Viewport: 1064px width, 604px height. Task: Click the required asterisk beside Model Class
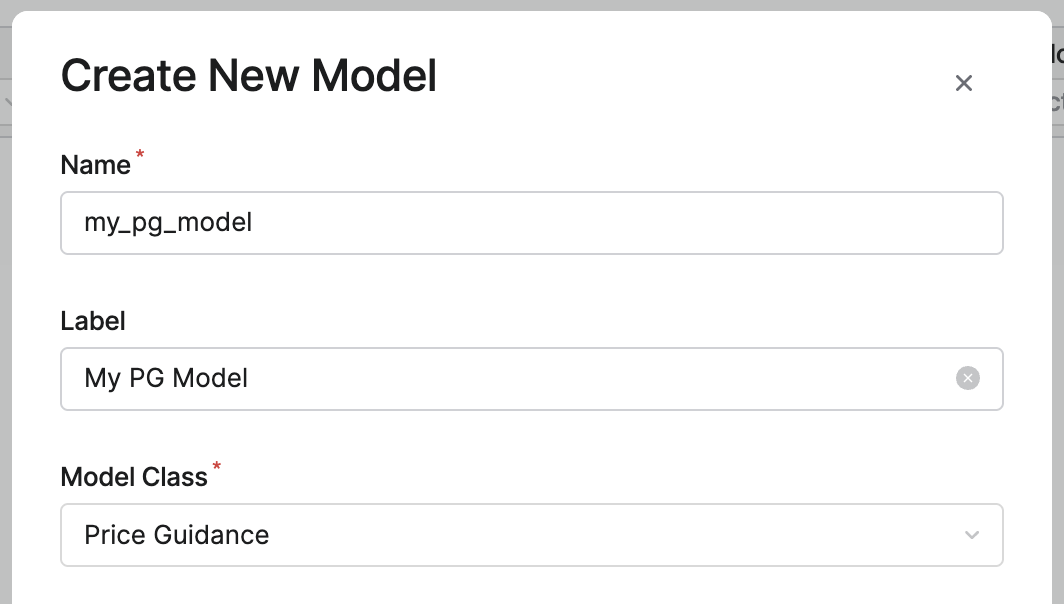216,466
